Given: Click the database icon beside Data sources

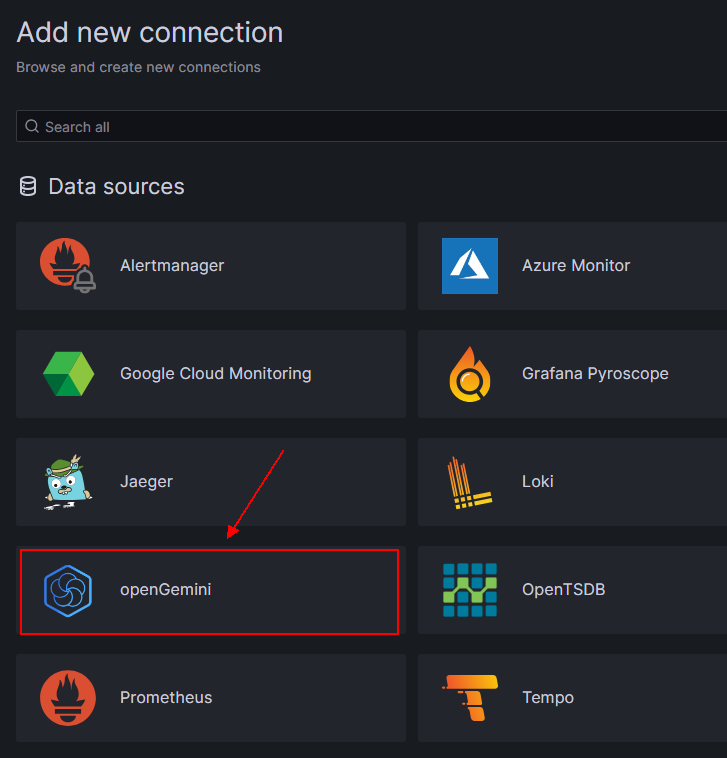Looking at the screenshot, I should (x=28, y=186).
